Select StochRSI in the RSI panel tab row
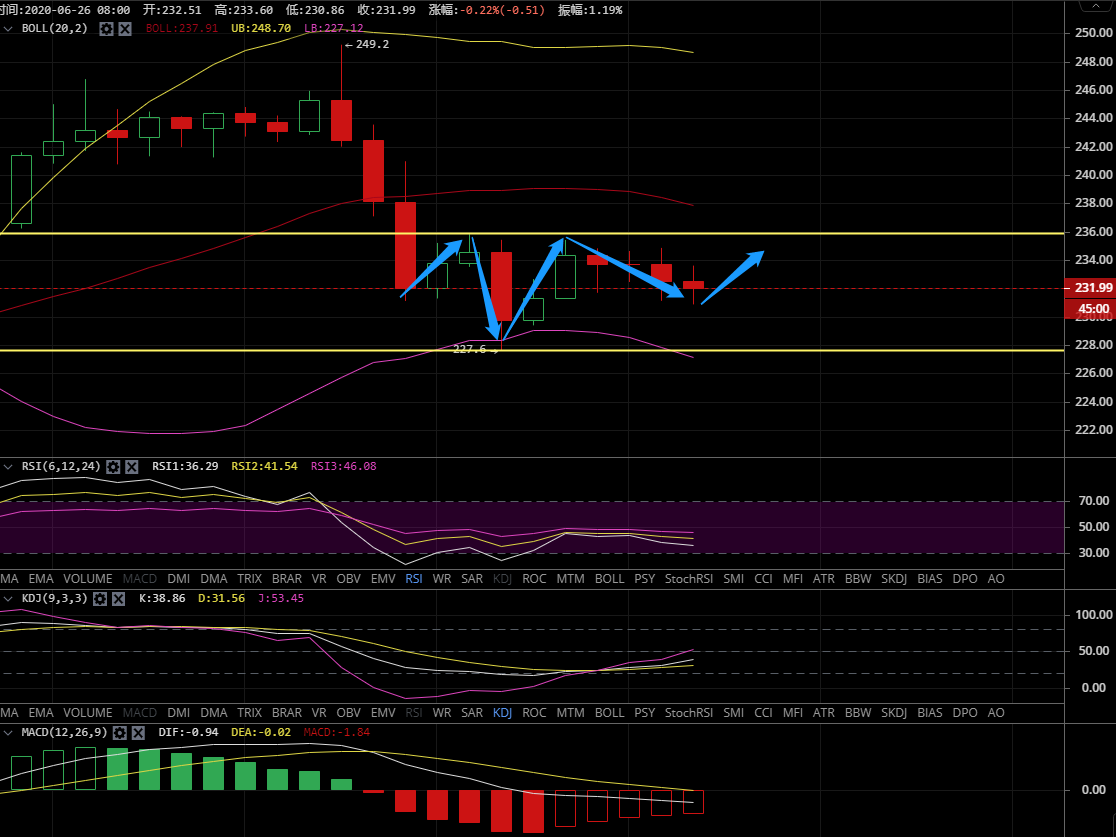This screenshot has height=837, width=1116. pyautogui.click(x=688, y=578)
